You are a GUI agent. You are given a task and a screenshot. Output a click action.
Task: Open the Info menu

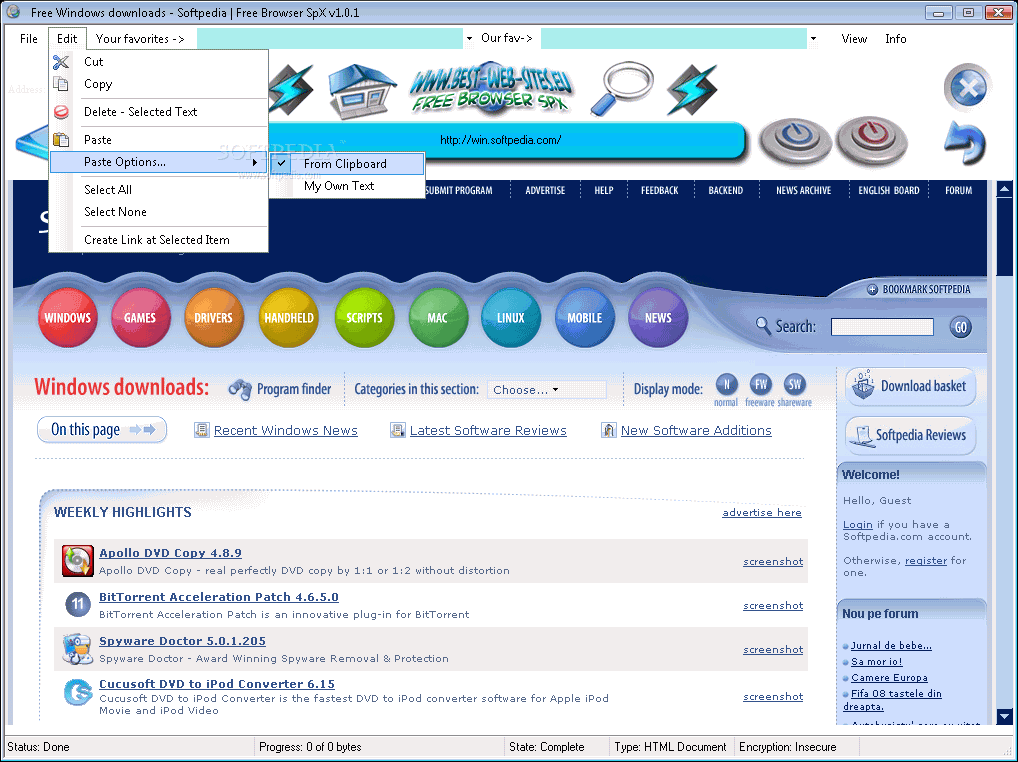tap(895, 39)
